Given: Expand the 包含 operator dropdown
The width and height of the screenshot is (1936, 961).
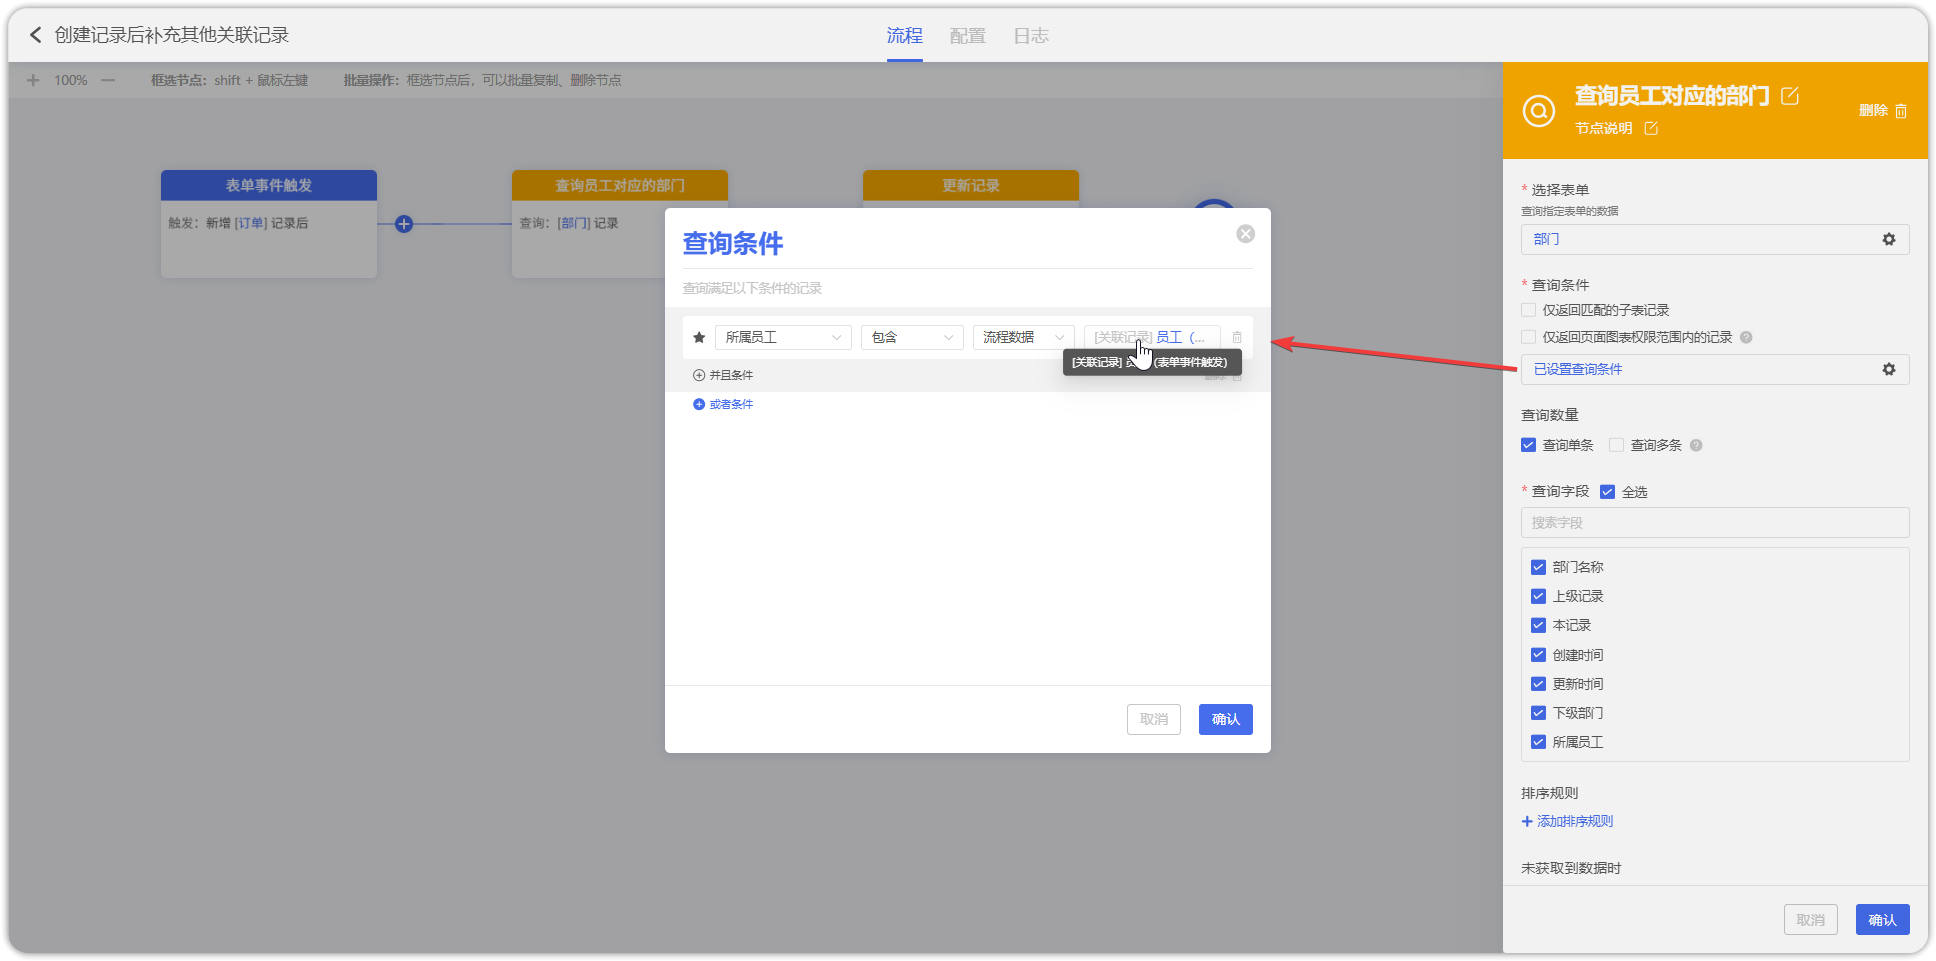Looking at the screenshot, I should pos(911,338).
